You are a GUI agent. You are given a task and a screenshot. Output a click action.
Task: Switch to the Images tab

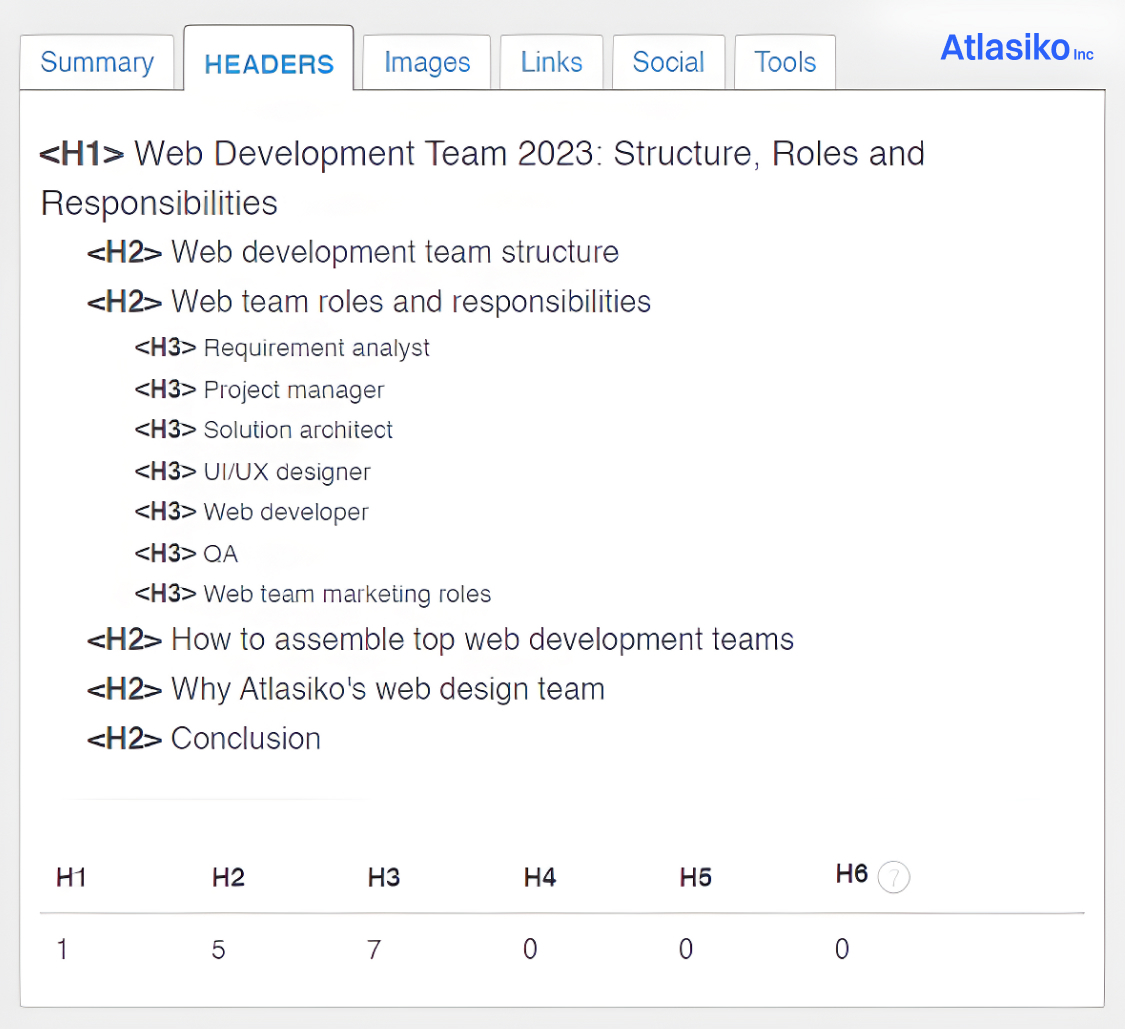click(427, 62)
